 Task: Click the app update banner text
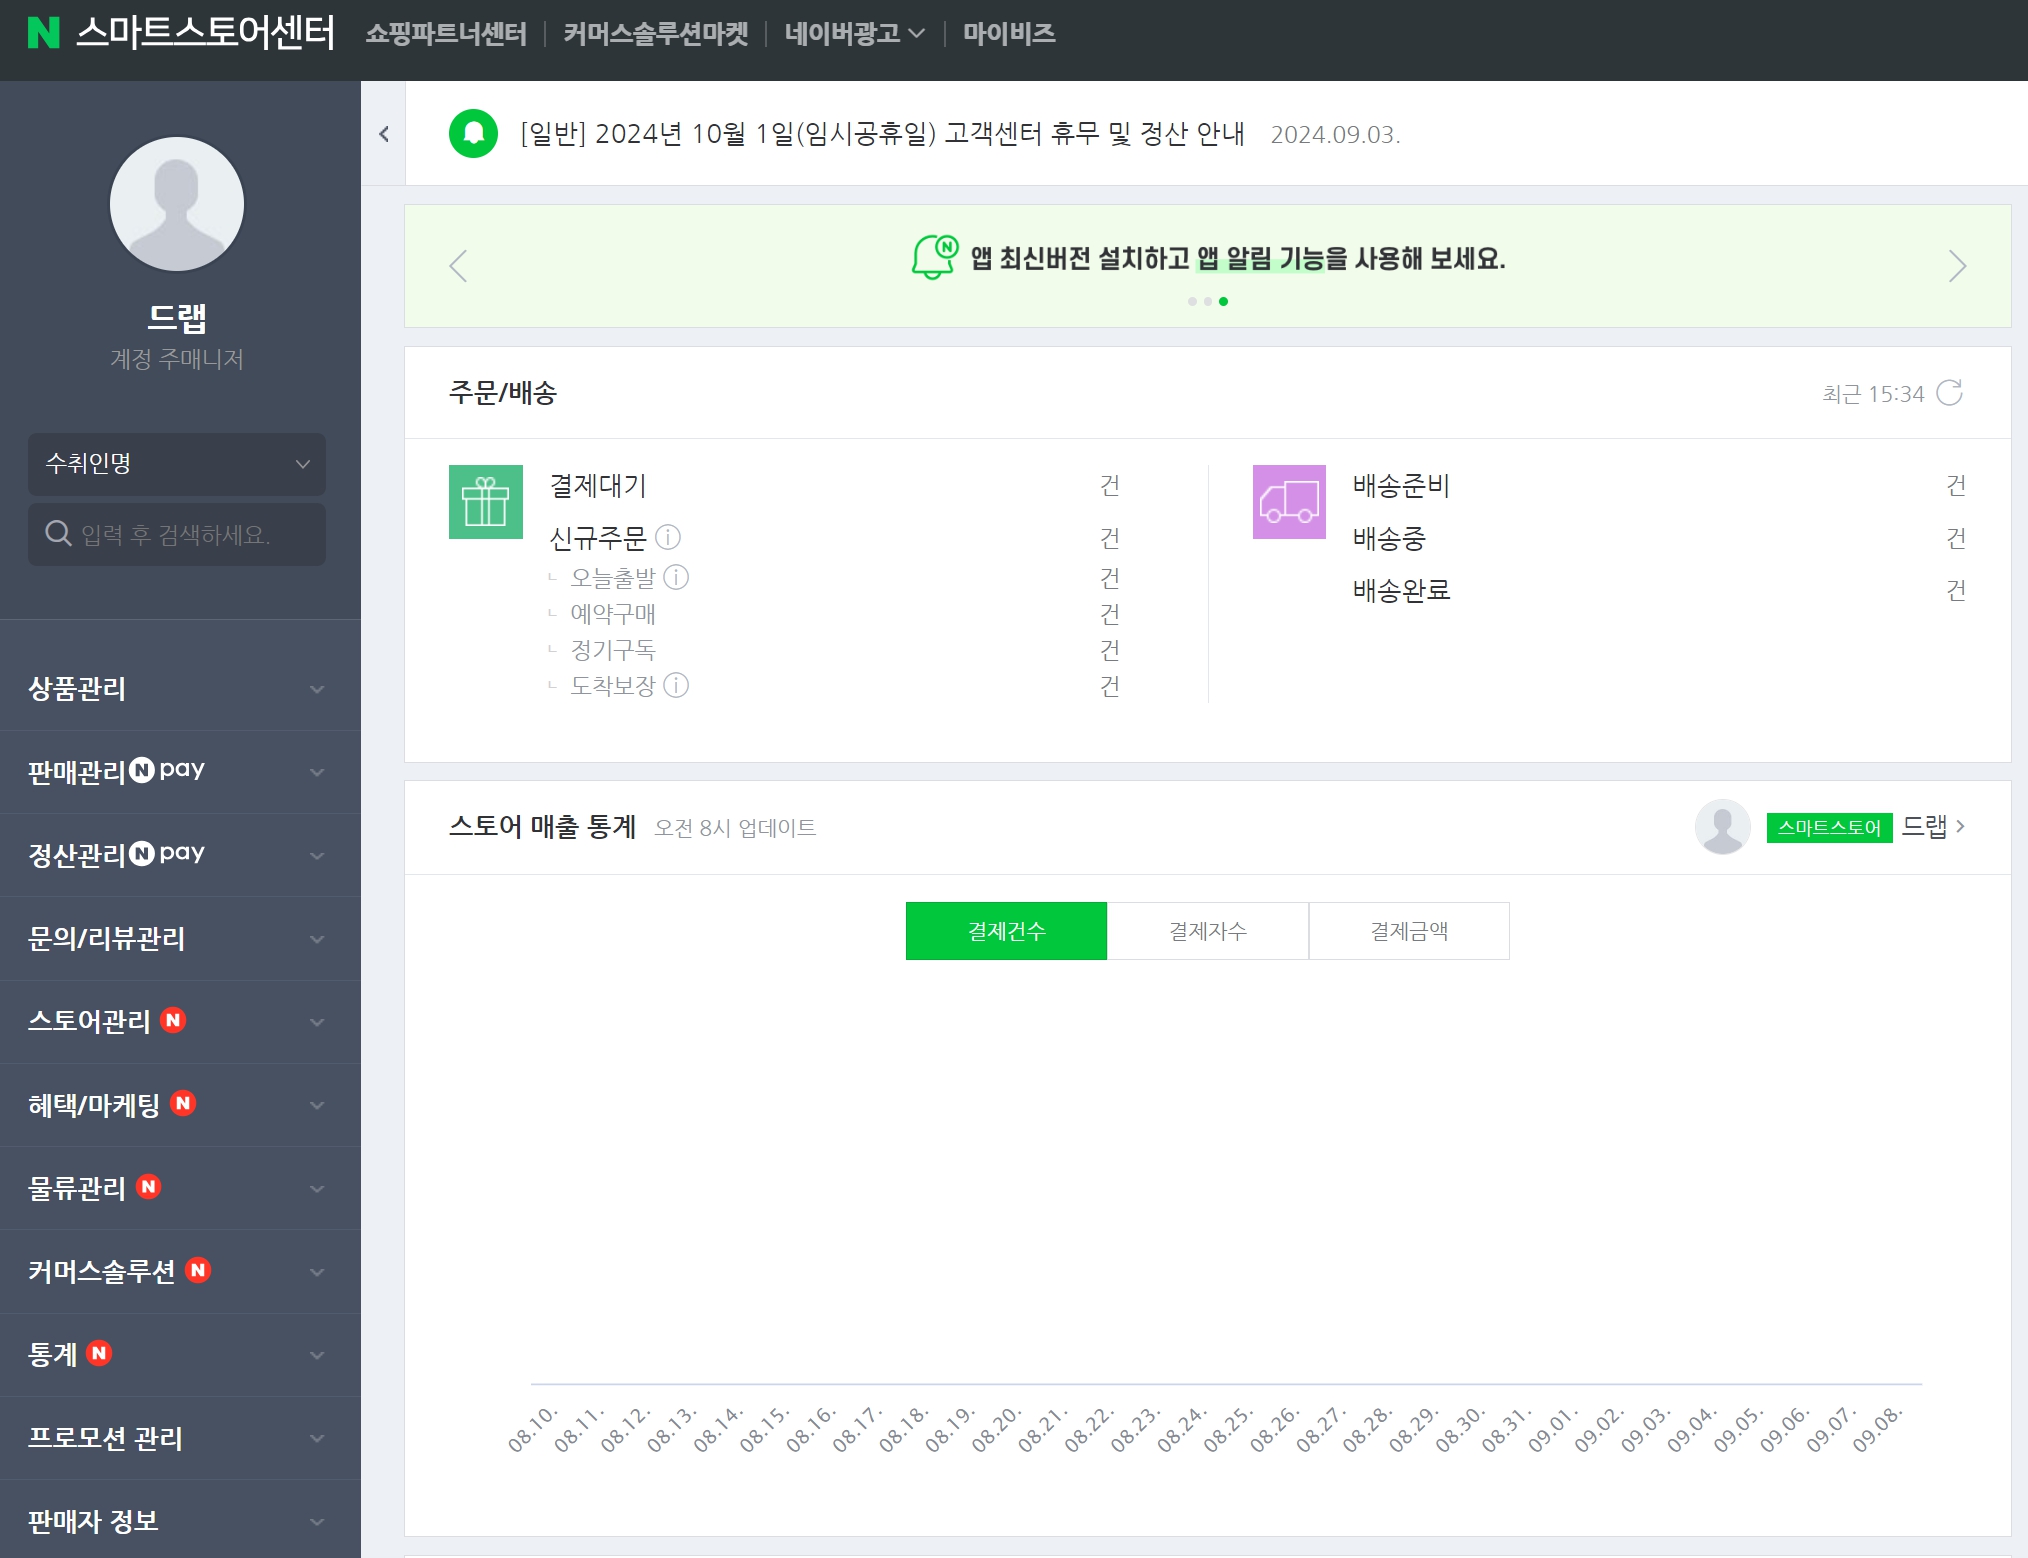coord(1238,258)
